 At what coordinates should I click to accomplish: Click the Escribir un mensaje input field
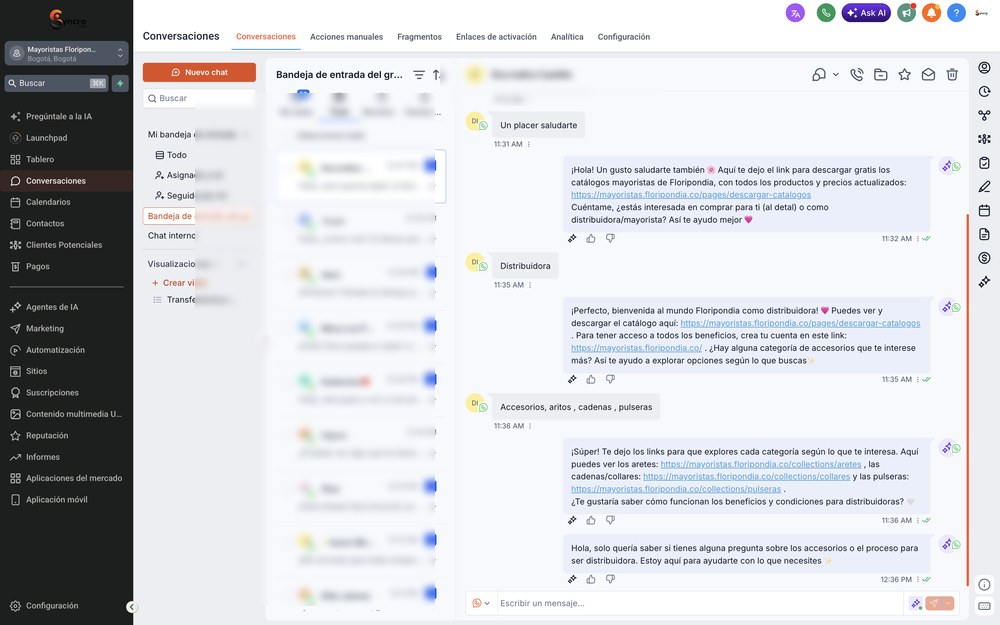(698, 603)
